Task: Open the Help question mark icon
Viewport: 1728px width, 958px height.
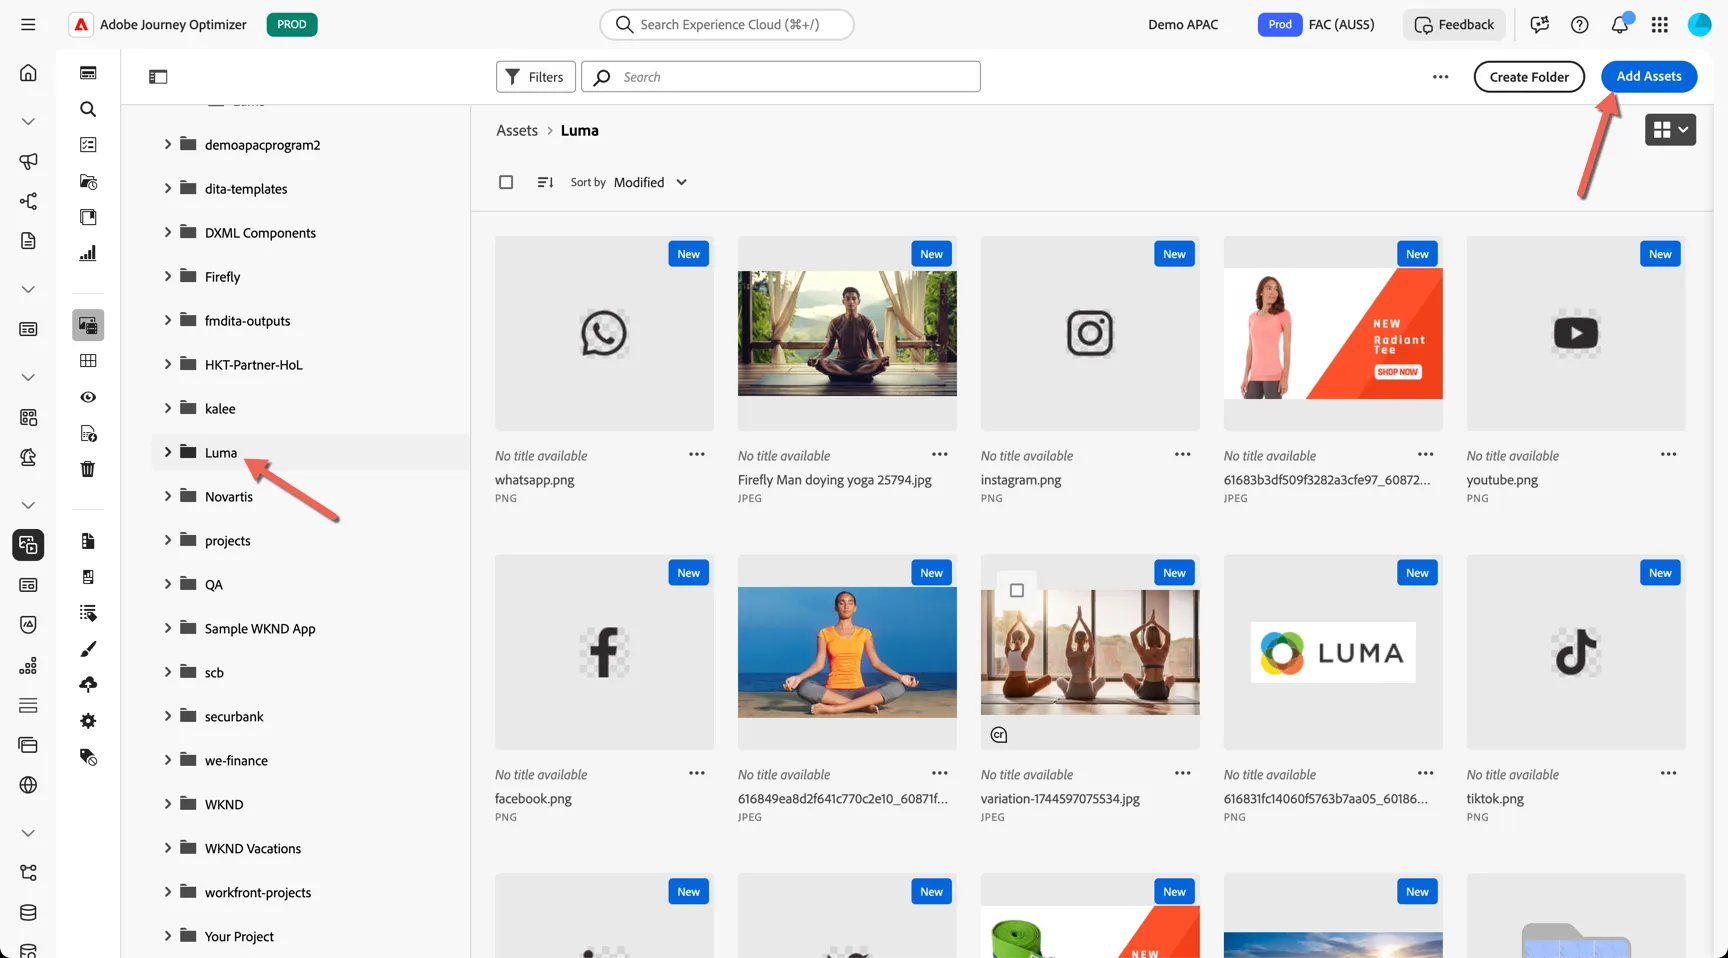Action: 1580,25
